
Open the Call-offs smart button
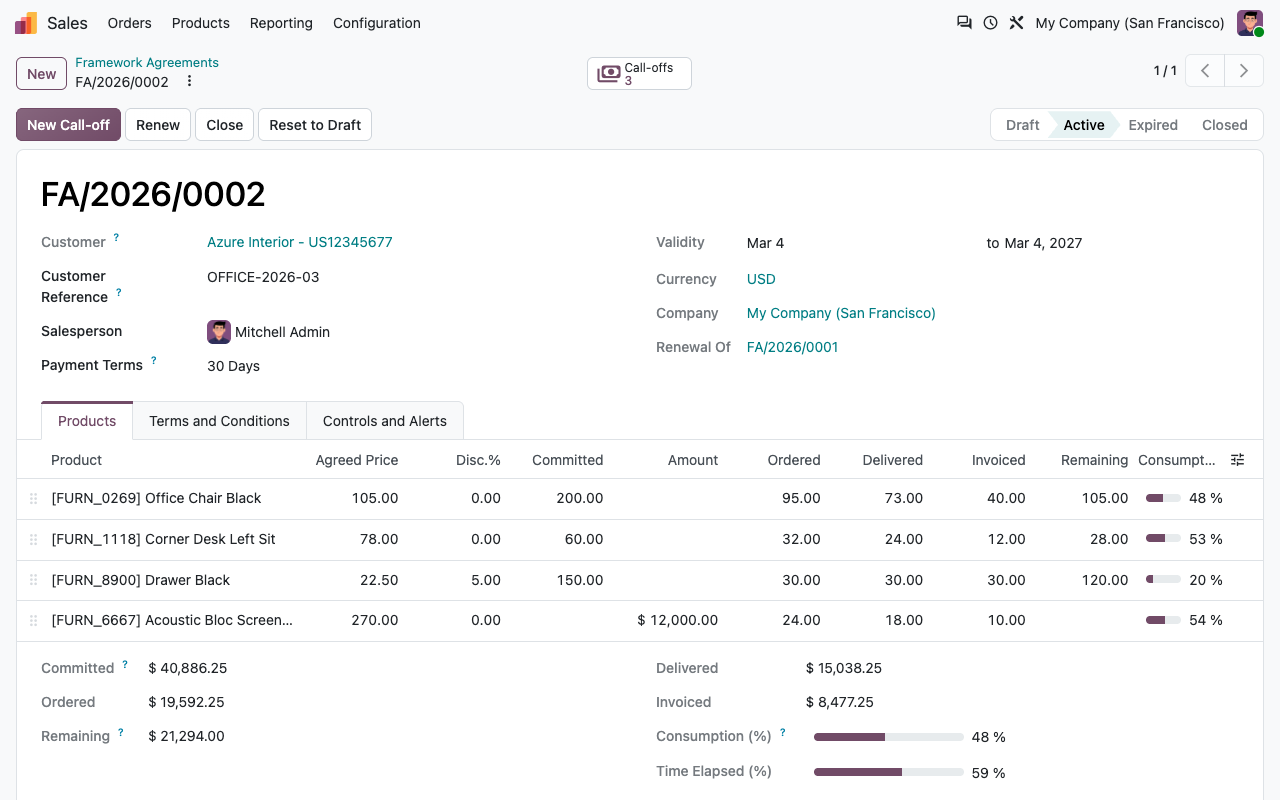pyautogui.click(x=639, y=74)
